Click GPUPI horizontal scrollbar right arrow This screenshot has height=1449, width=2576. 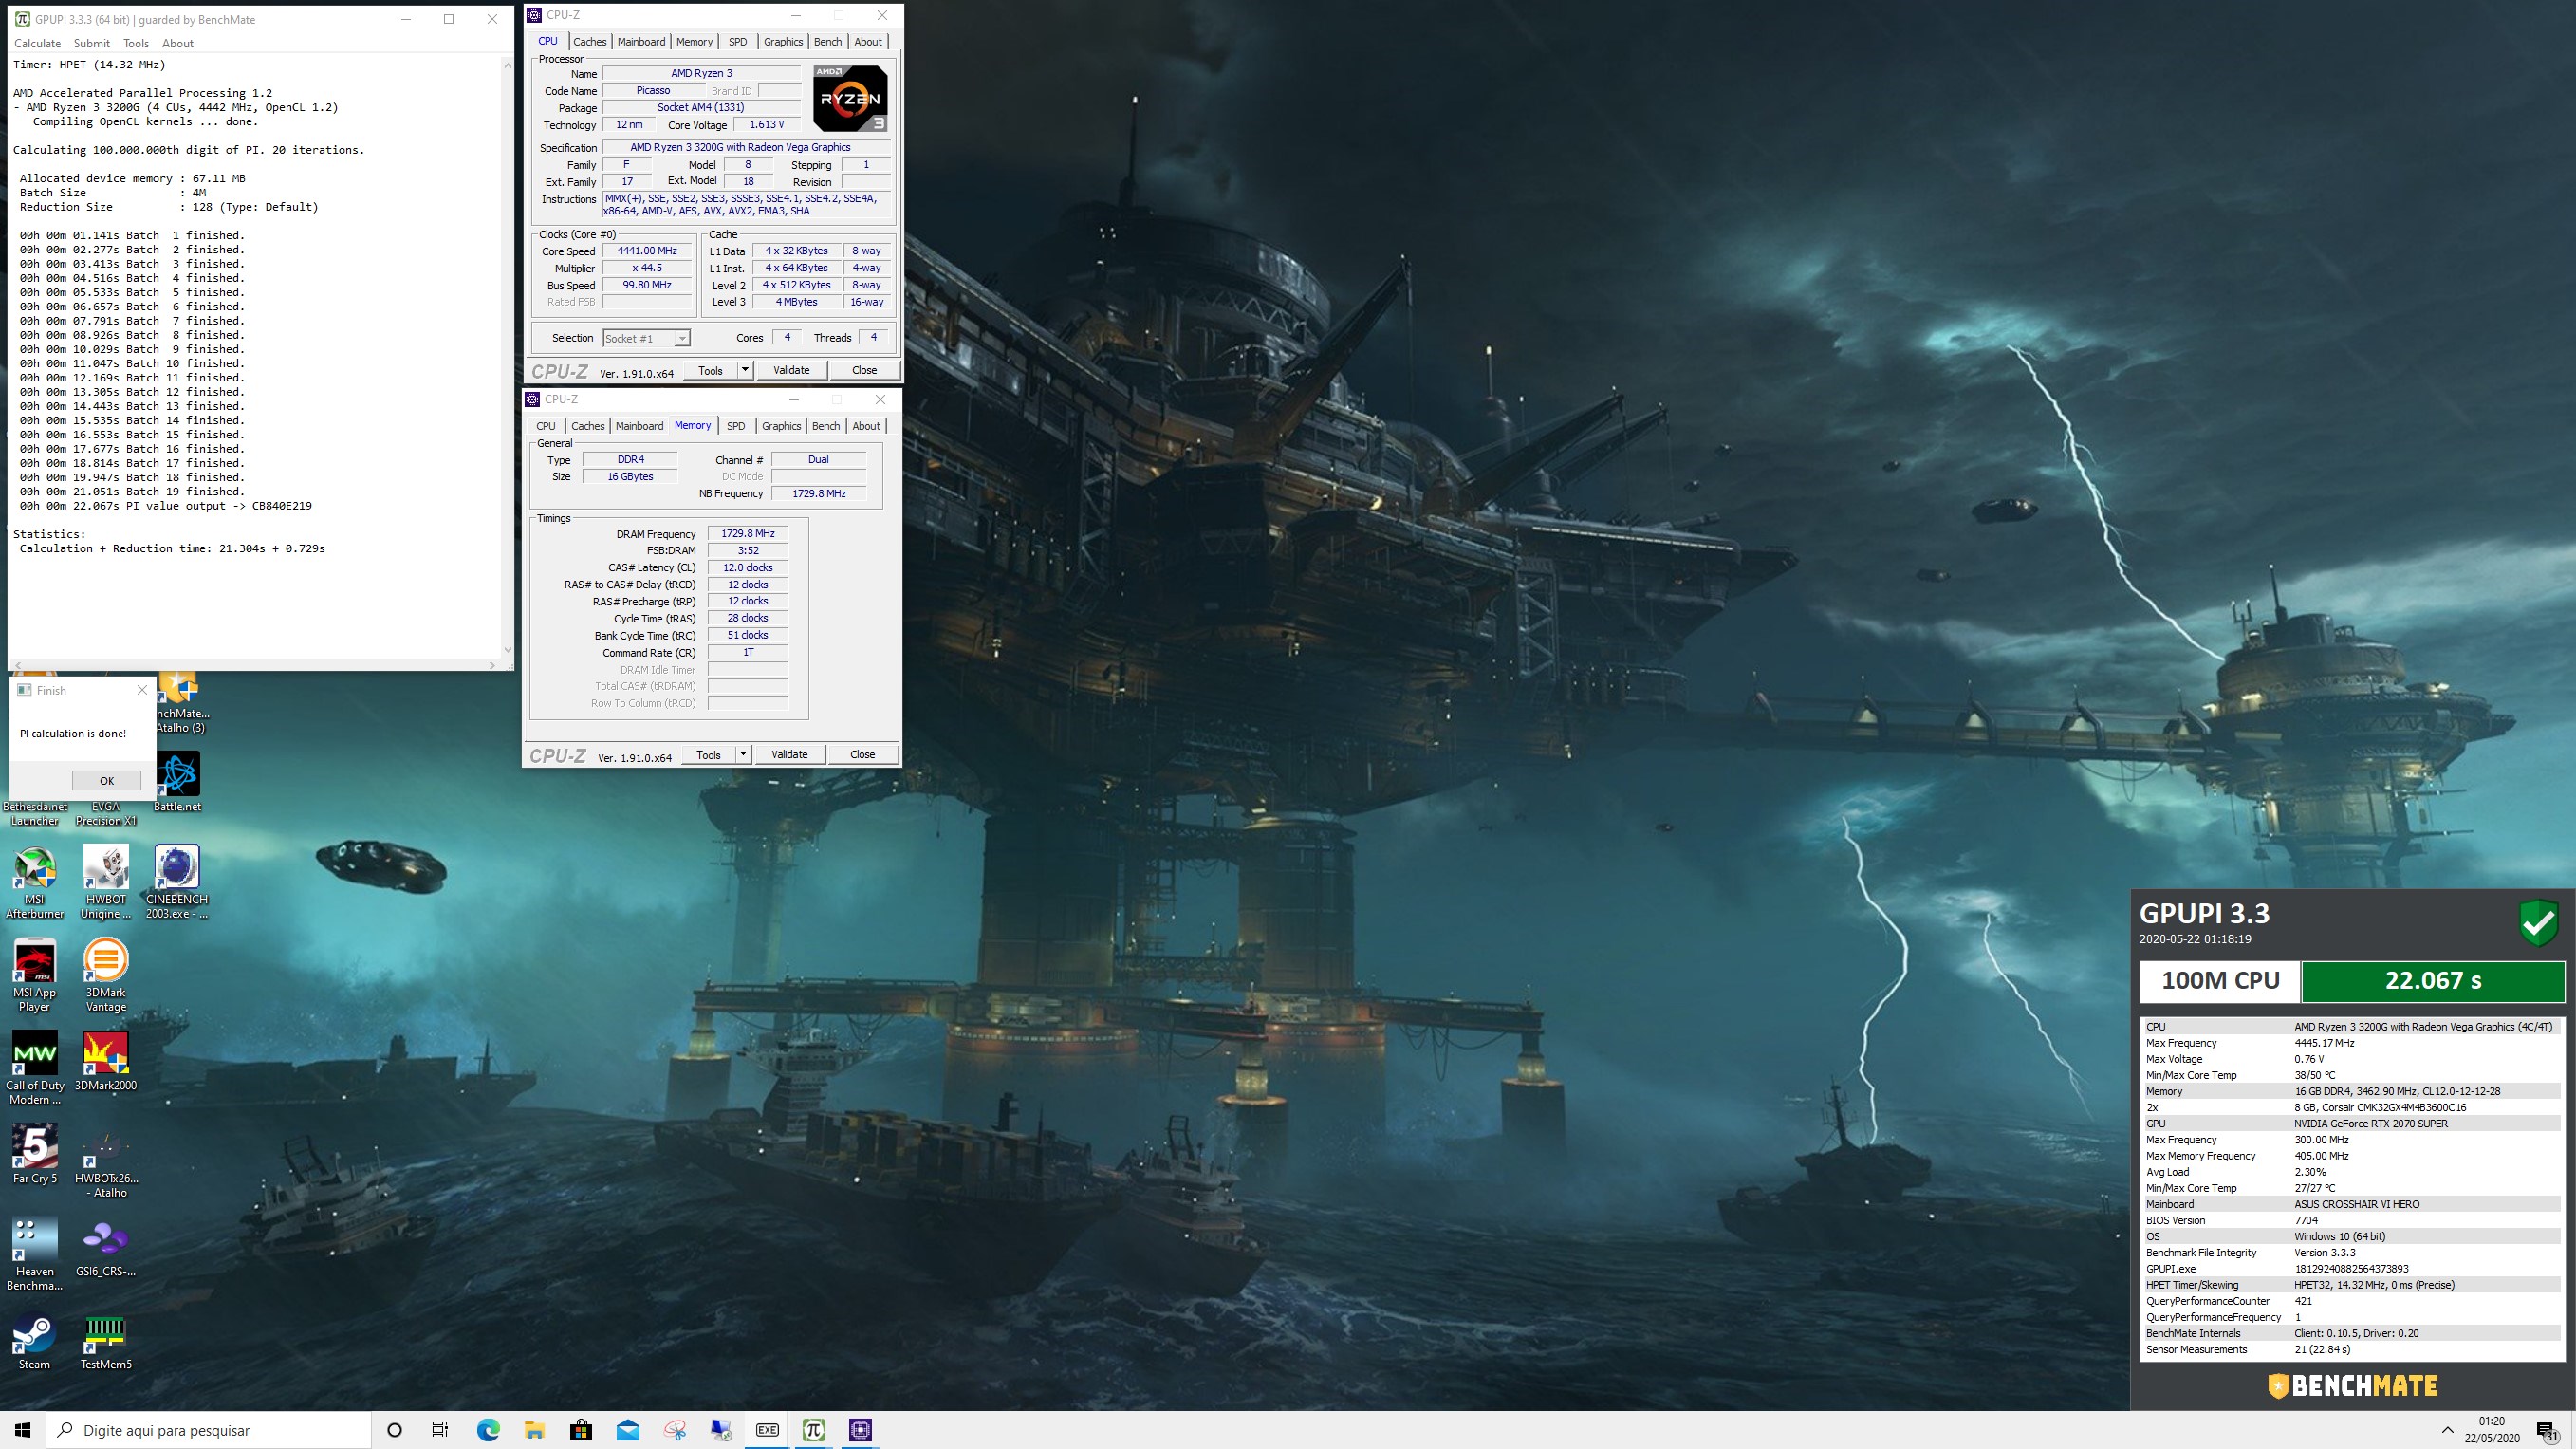492,665
